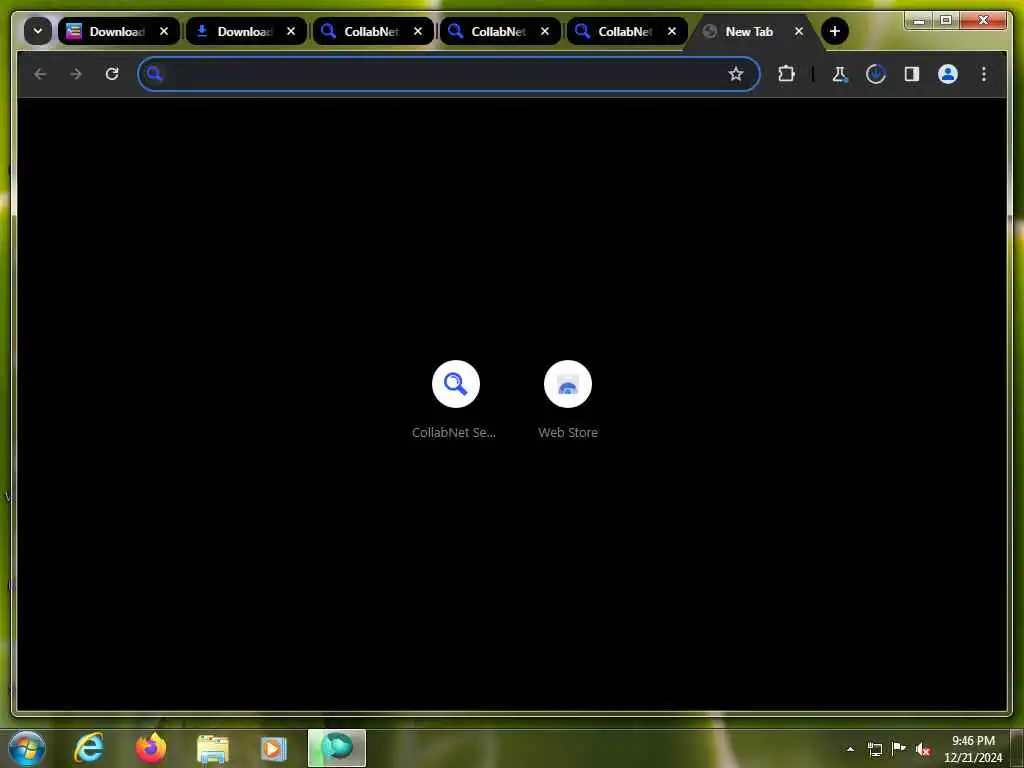Close the browser window
The width and height of the screenshot is (1024, 768).
(x=983, y=21)
